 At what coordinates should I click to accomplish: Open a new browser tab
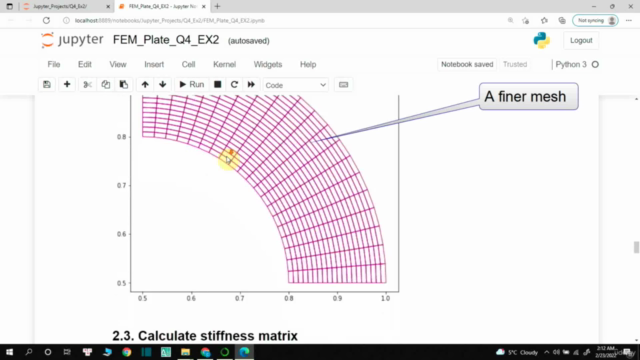[x=217, y=6]
